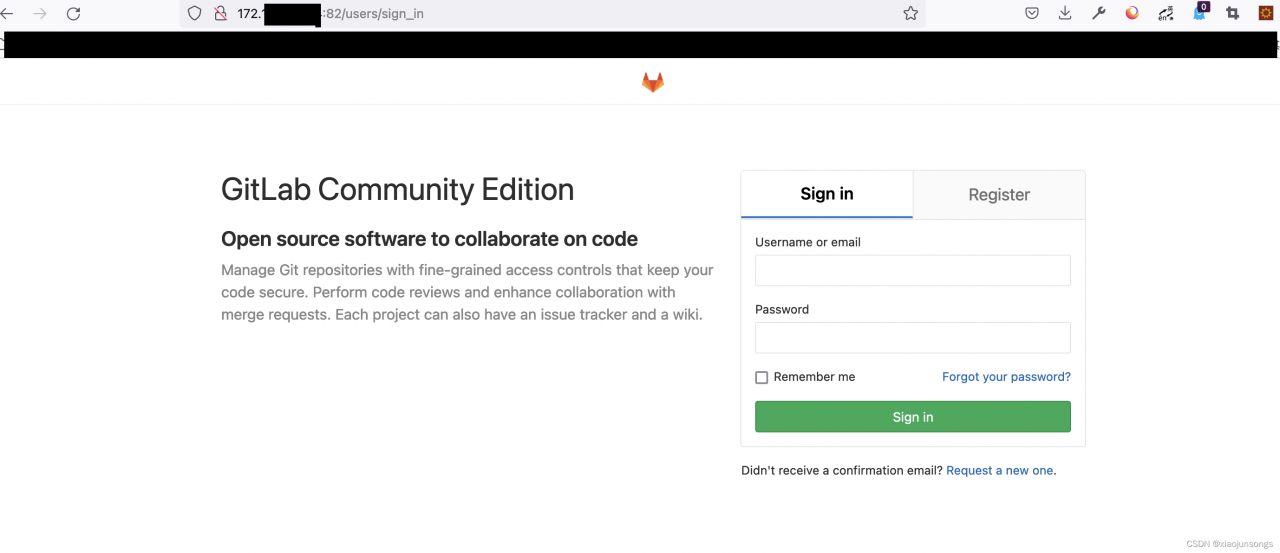Image resolution: width=1280 pixels, height=553 pixels.
Task: Open the Pocket save icon
Action: coord(1032,14)
